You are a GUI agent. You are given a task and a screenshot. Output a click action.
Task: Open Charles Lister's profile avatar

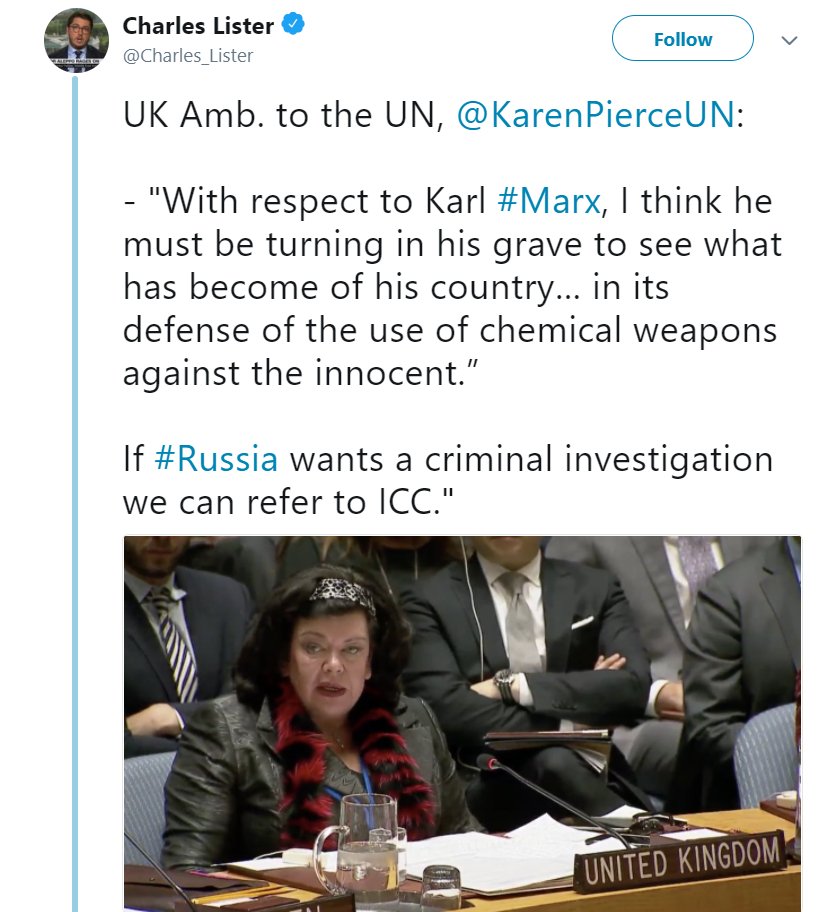pyautogui.click(x=76, y=40)
